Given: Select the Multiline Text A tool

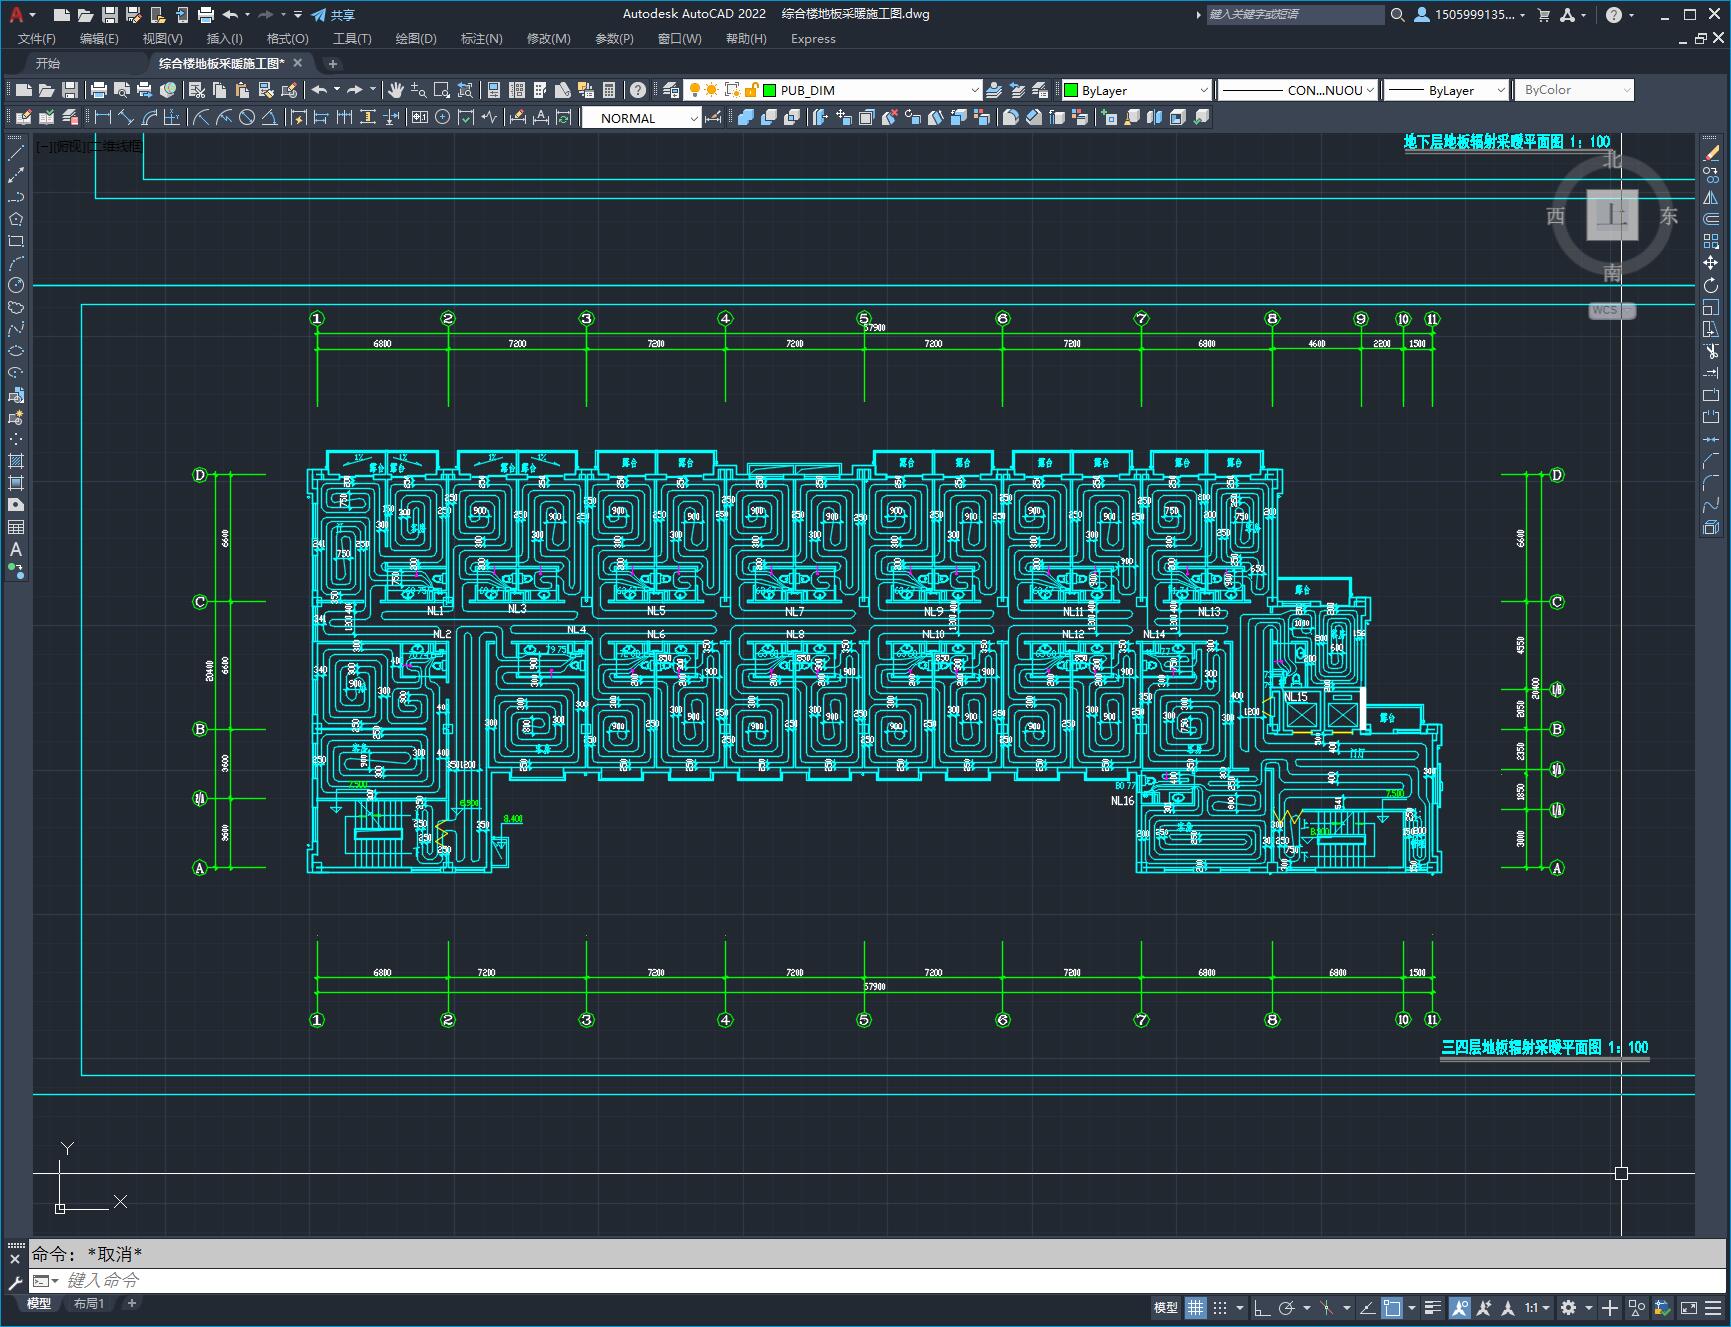Looking at the screenshot, I should click(x=16, y=549).
